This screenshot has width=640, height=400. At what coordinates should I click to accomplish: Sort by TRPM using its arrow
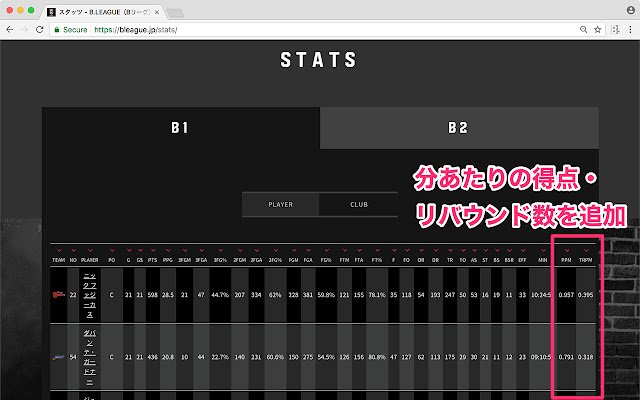tap(586, 250)
